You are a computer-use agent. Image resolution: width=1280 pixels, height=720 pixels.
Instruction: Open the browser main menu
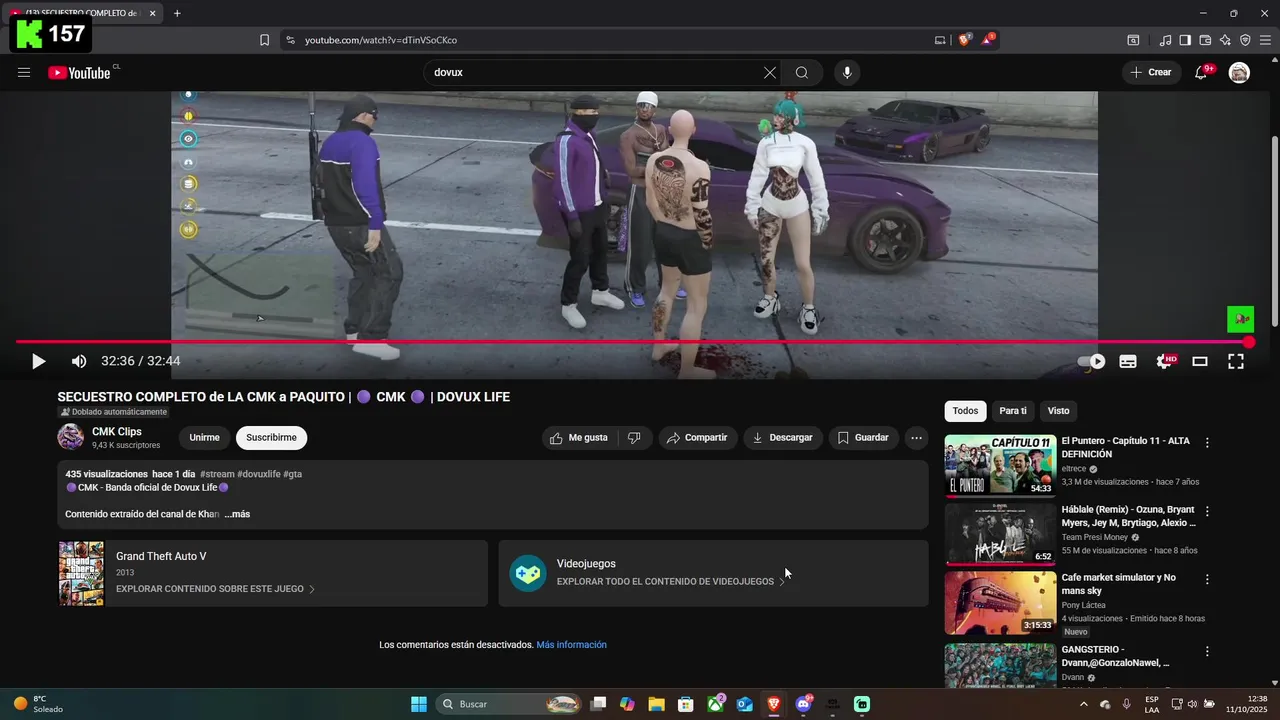click(1265, 40)
